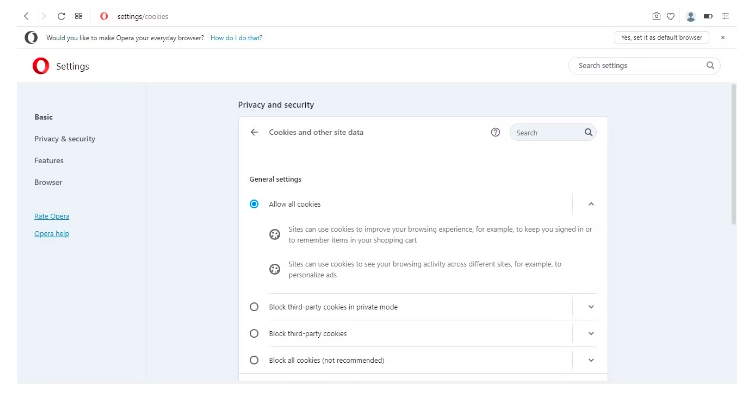
Task: Click the Opera logo next to Settings
Action: tap(41, 66)
